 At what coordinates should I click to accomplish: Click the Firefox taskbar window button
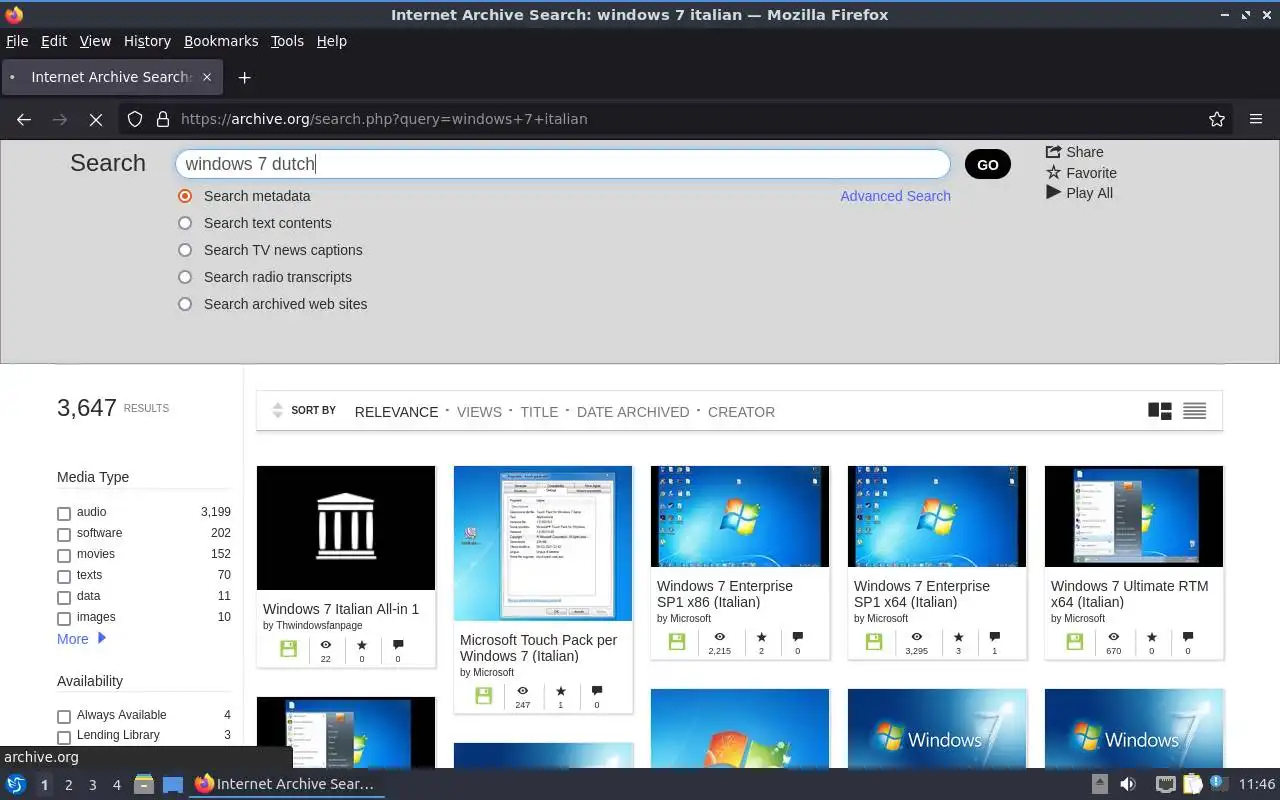pyautogui.click(x=286, y=784)
